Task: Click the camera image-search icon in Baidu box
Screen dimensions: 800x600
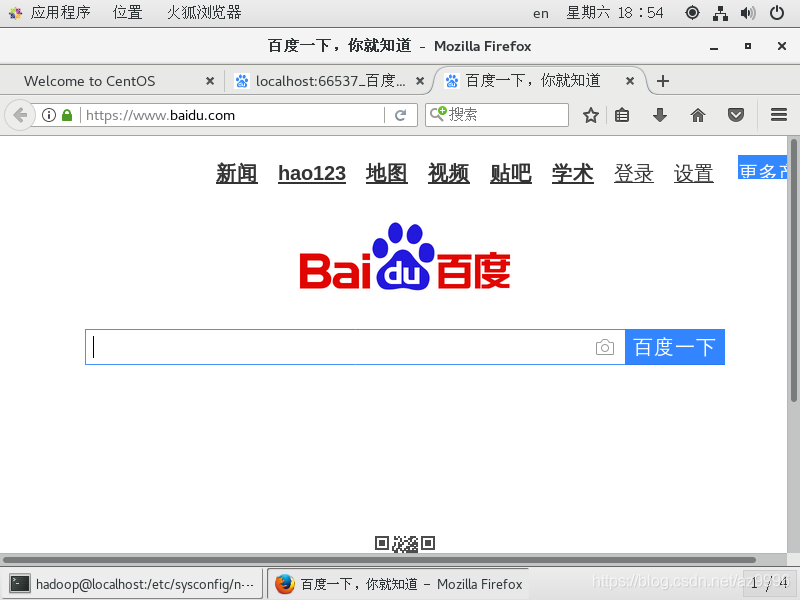Action: click(x=605, y=347)
